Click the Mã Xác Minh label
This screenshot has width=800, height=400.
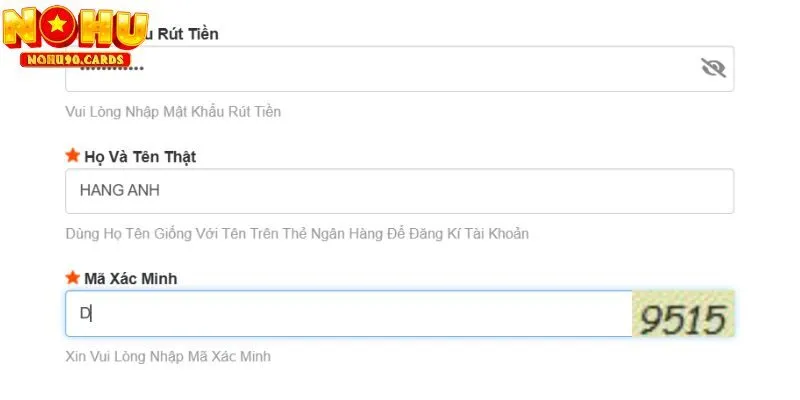(131, 278)
